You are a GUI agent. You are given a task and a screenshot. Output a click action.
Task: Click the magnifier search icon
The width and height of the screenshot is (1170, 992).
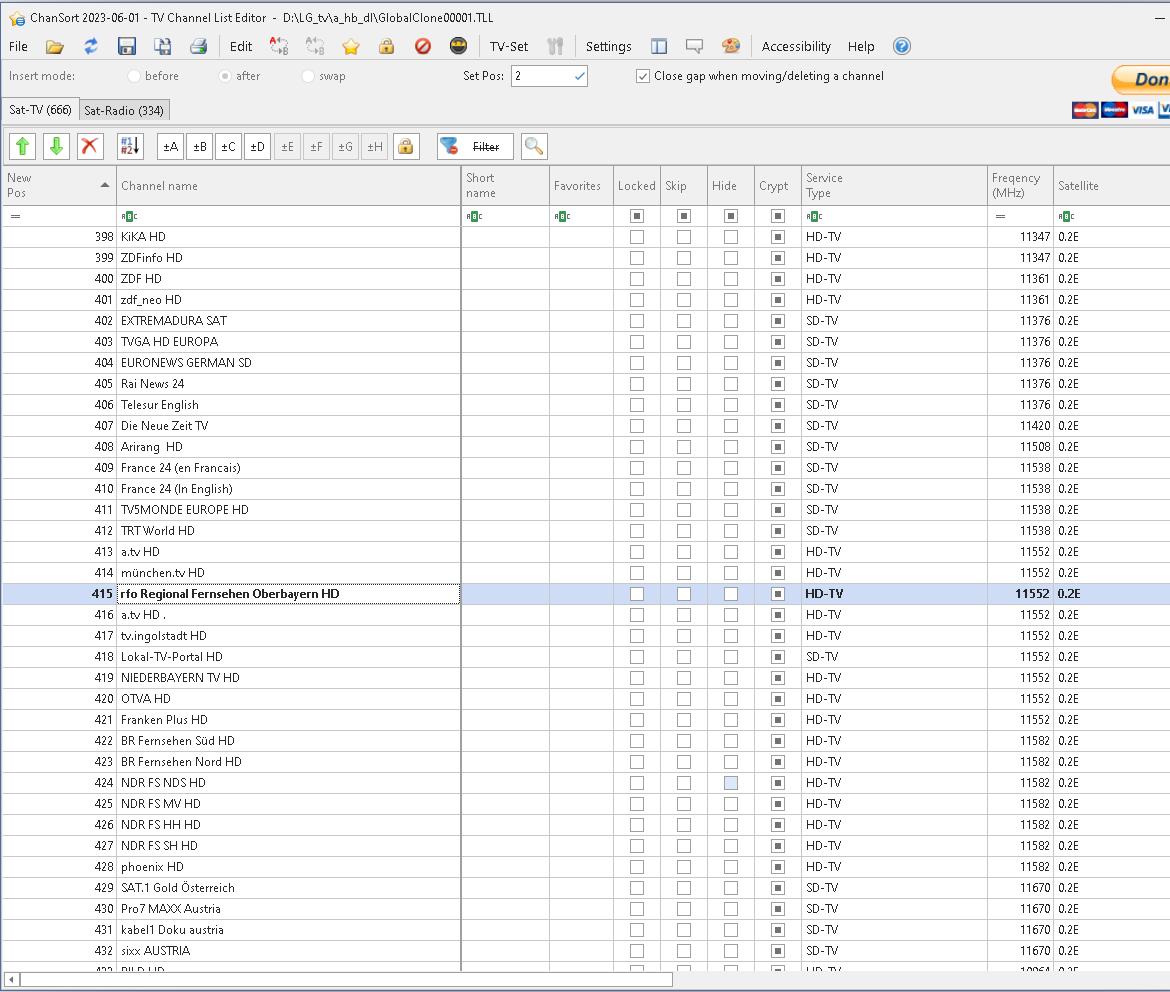coord(534,146)
